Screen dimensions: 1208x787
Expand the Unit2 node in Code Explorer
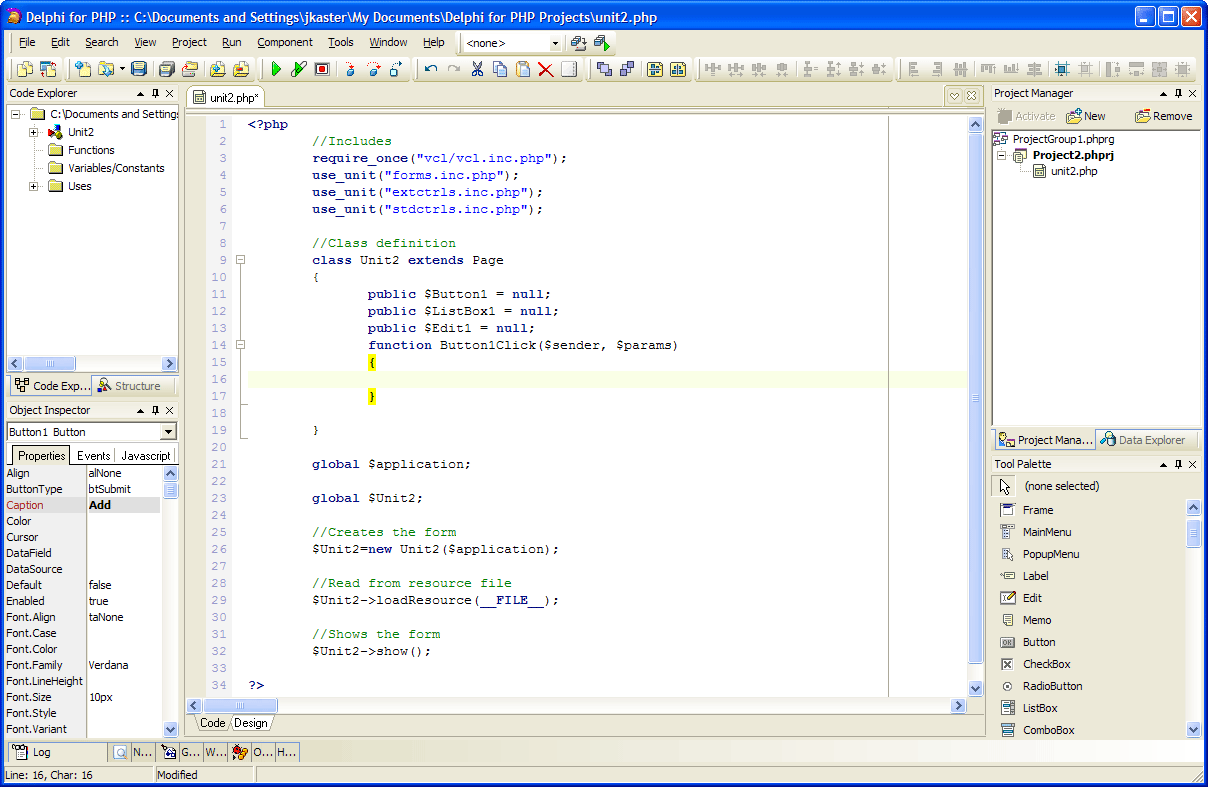pos(33,132)
